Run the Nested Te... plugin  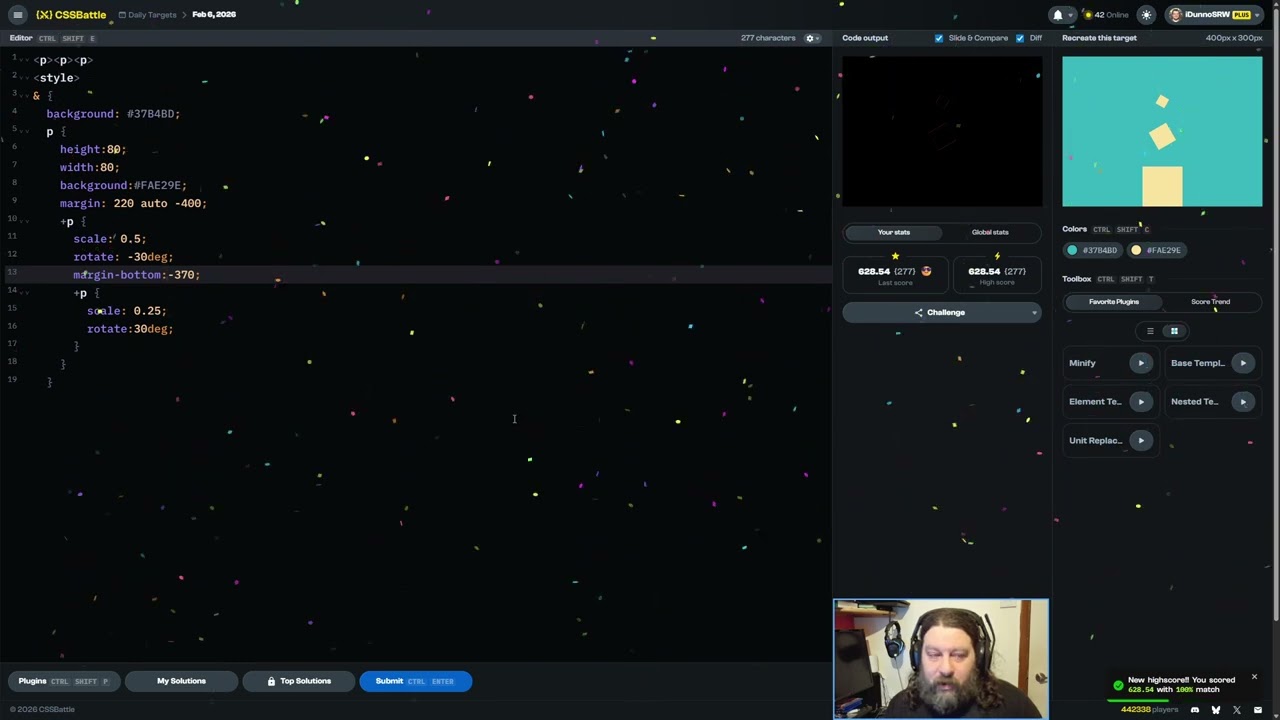pos(1243,402)
